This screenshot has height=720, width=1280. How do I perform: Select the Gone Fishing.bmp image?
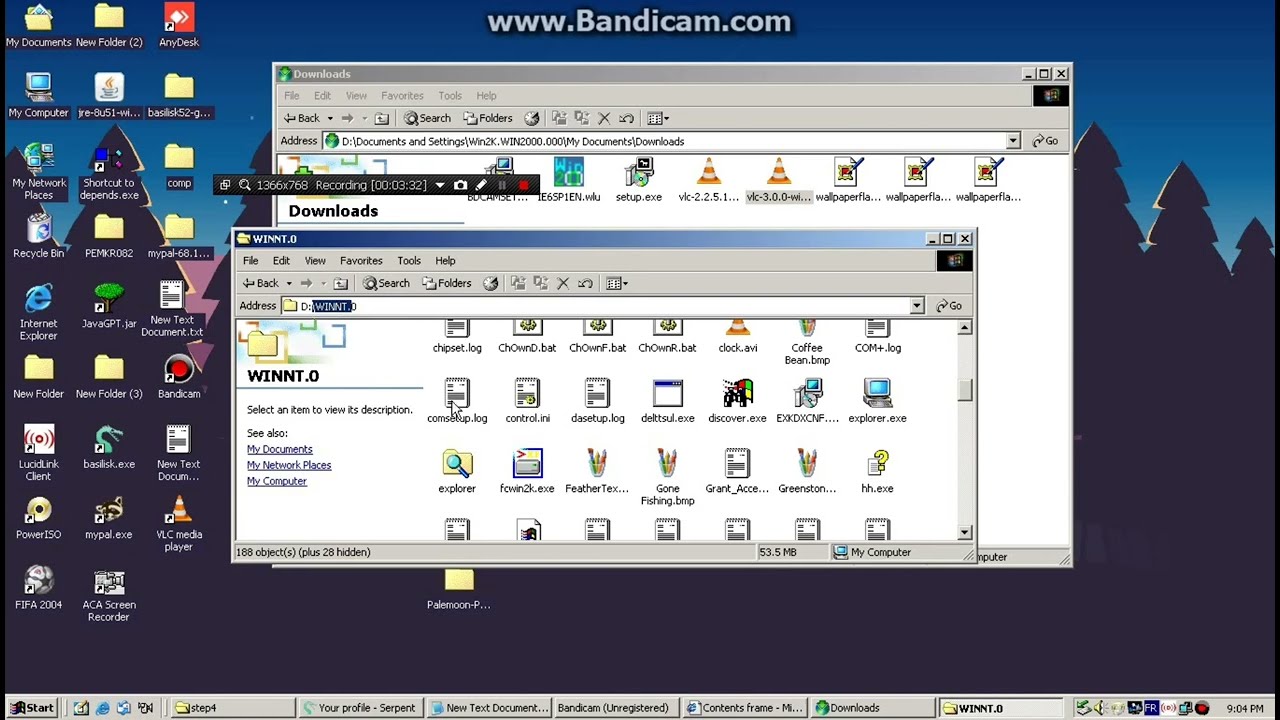[667, 476]
